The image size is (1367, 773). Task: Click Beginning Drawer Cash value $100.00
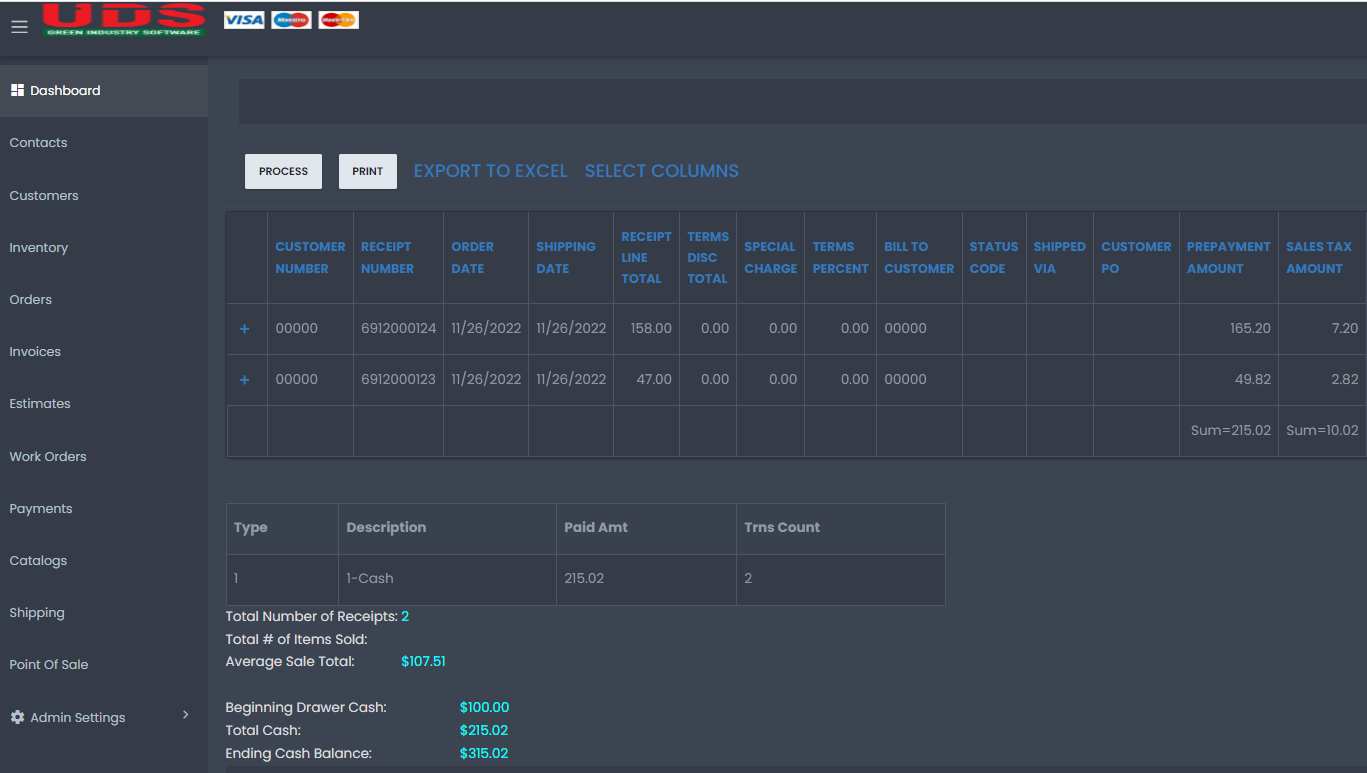pyautogui.click(x=484, y=707)
